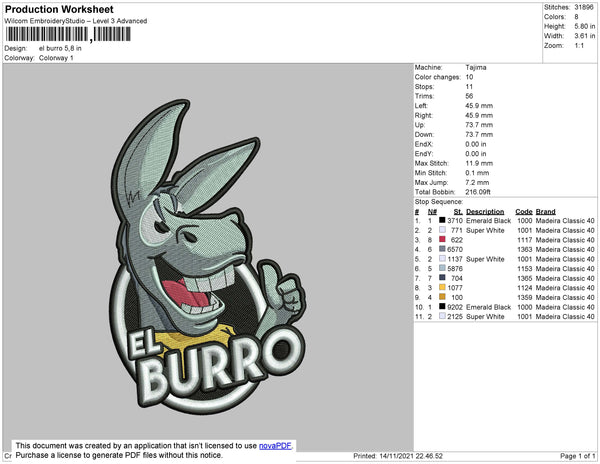Click the Trims value '56'
Viewport: 600px width, 464px height.
pyautogui.click(x=469, y=96)
